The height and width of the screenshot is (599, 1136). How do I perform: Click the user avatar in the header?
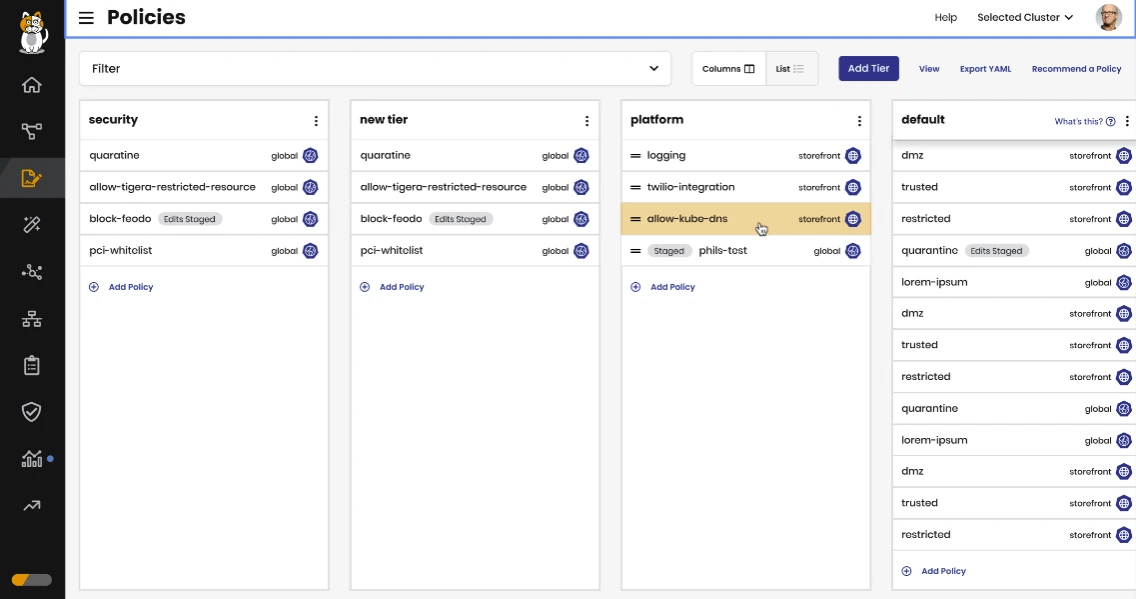[x=1108, y=18]
